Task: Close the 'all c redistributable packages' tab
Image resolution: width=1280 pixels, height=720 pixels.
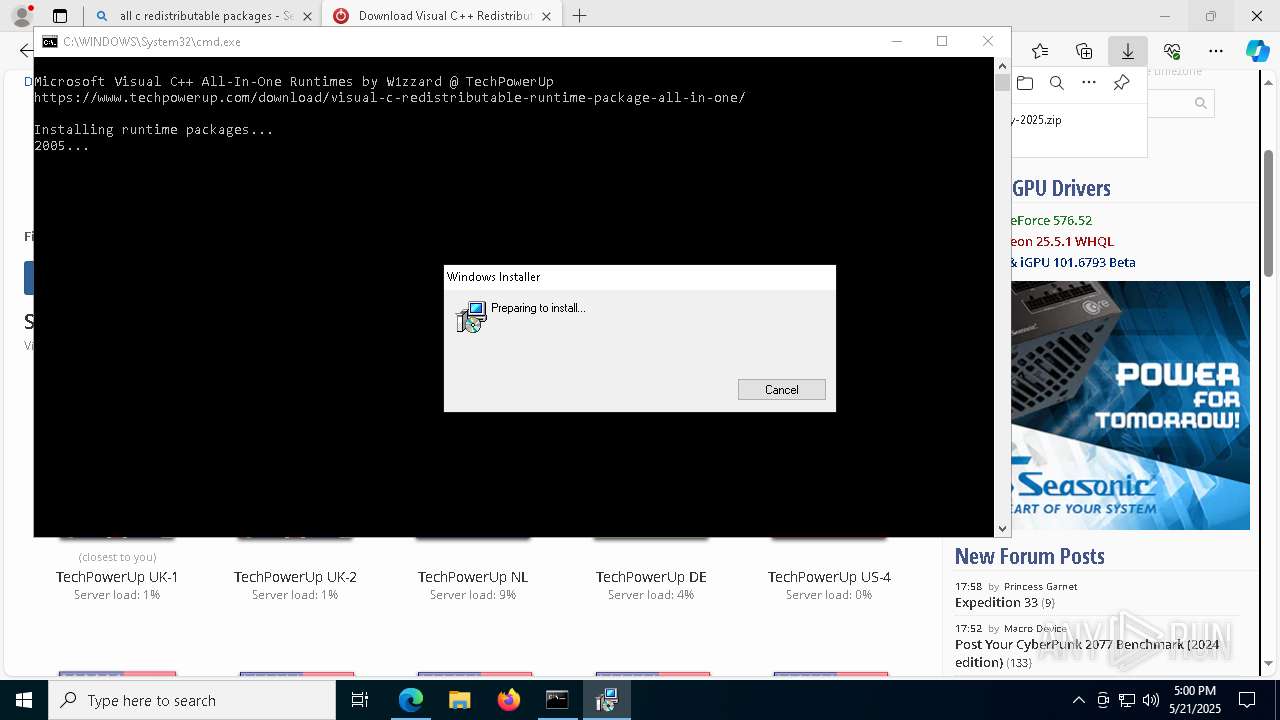Action: [x=307, y=16]
